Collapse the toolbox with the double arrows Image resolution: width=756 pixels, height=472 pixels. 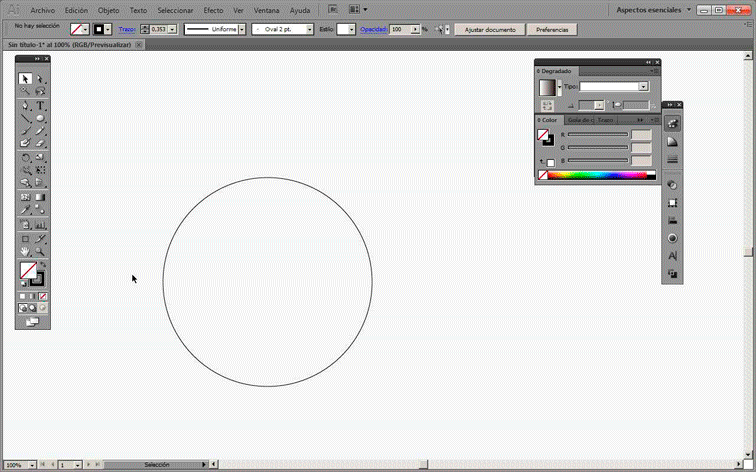pyautogui.click(x=37, y=59)
